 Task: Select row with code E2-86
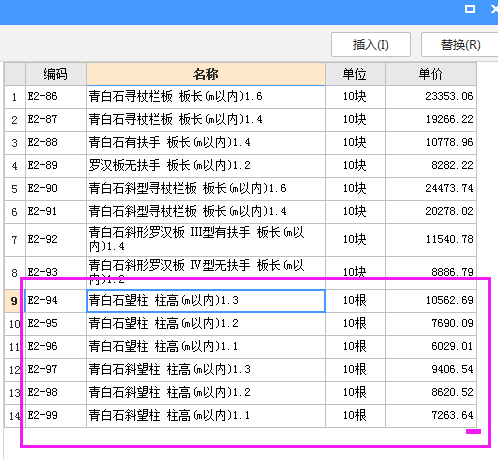tap(240, 97)
